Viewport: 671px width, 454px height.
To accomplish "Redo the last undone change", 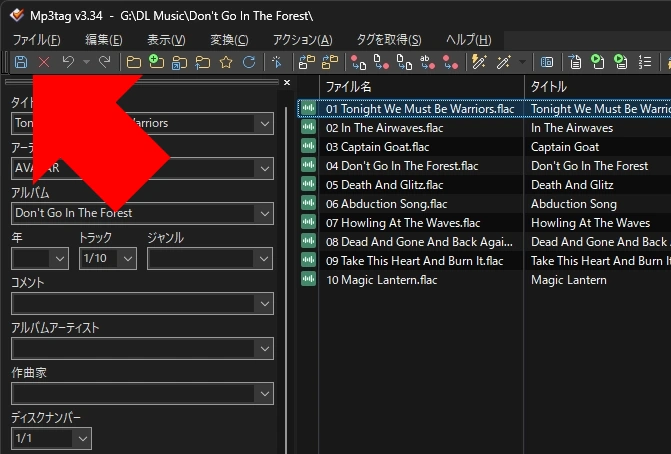I will coord(104,62).
